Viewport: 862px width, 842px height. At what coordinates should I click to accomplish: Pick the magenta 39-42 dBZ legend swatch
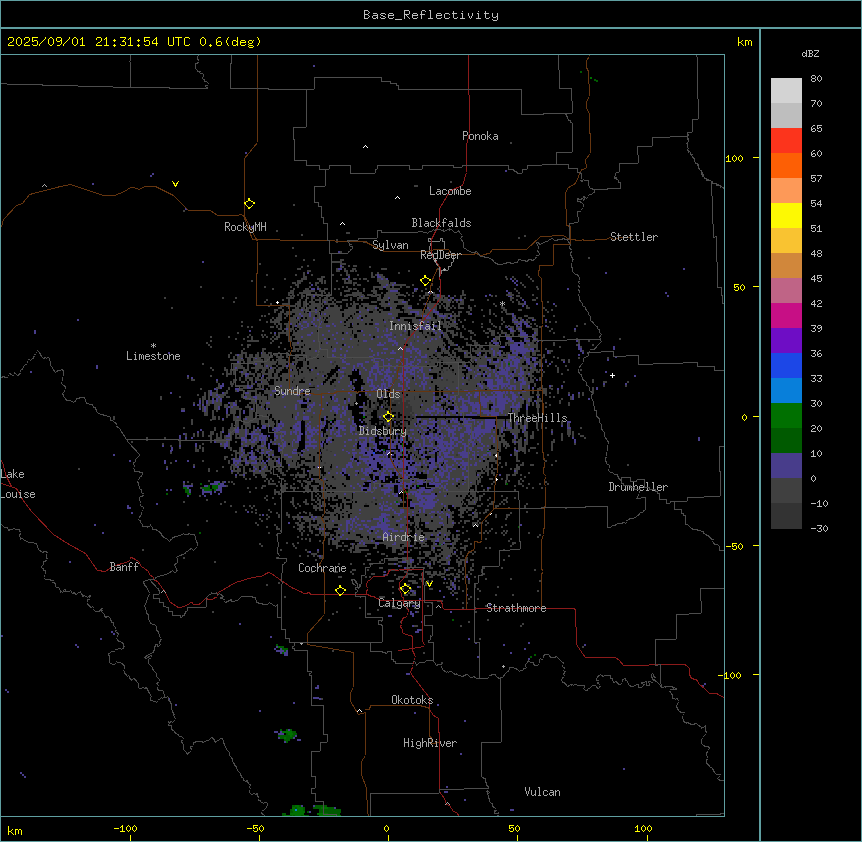[x=786, y=316]
